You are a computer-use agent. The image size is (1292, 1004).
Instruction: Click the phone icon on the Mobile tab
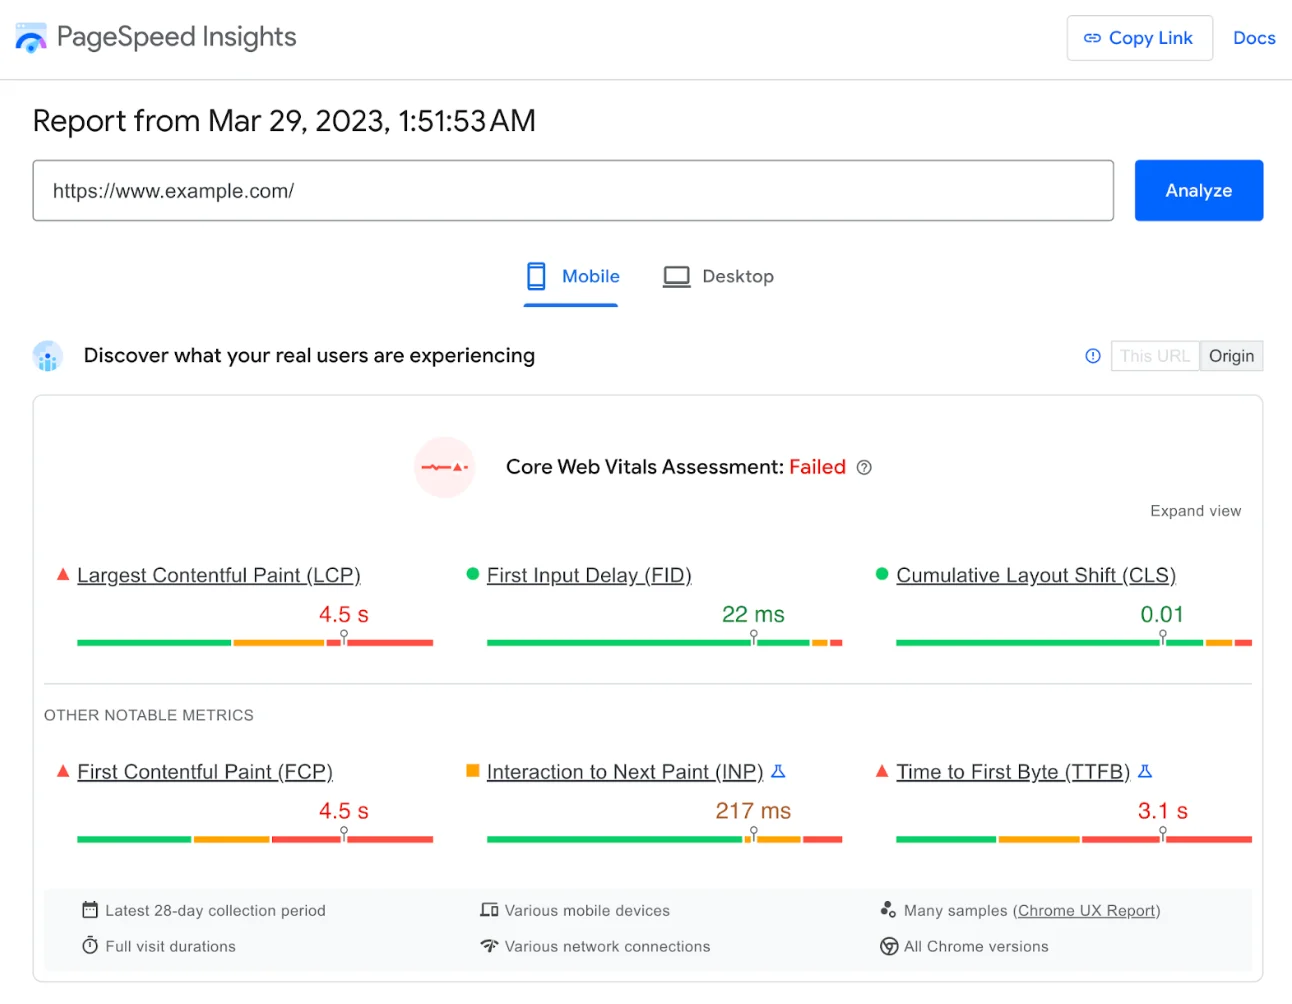click(x=536, y=276)
